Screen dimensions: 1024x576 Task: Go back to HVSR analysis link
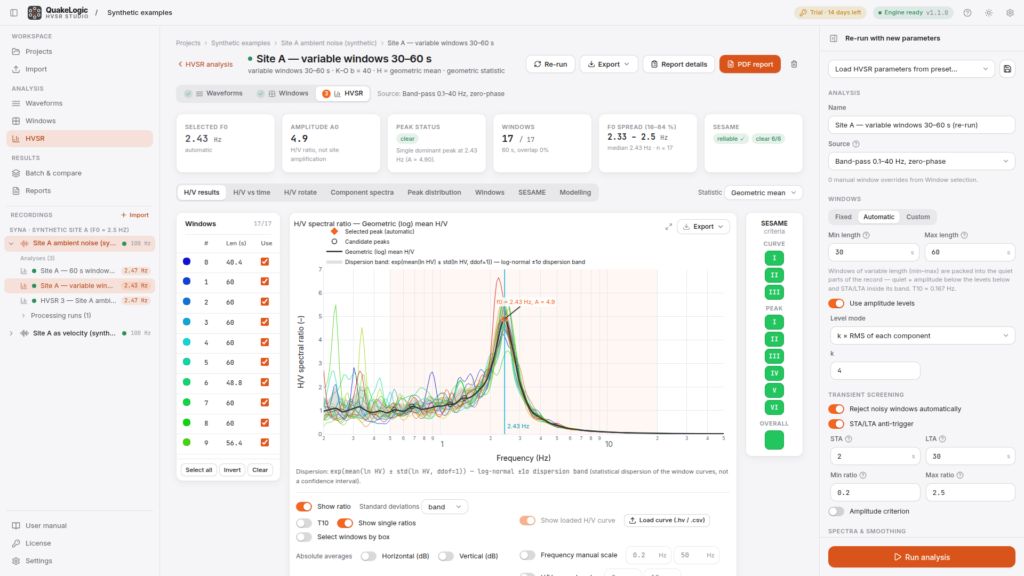point(205,64)
